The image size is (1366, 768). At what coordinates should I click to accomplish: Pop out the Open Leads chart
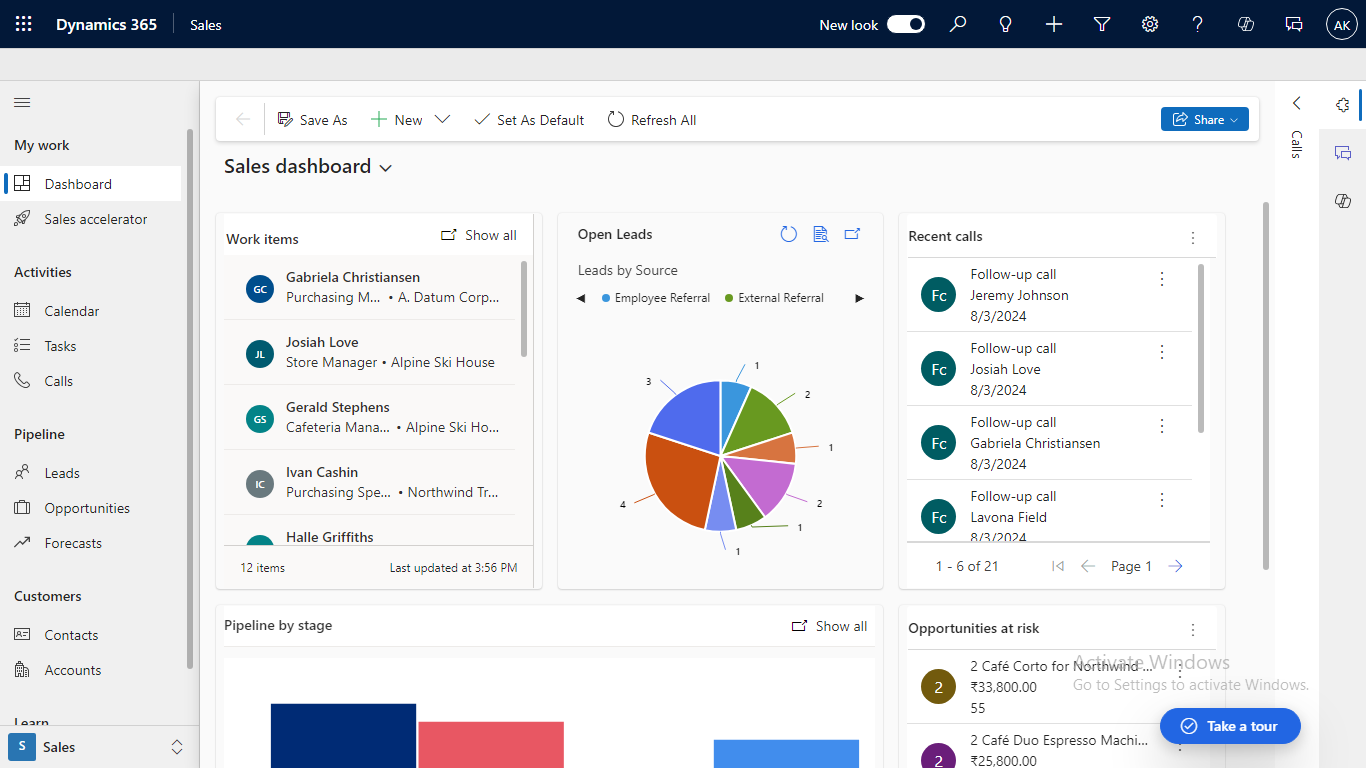[x=852, y=233]
